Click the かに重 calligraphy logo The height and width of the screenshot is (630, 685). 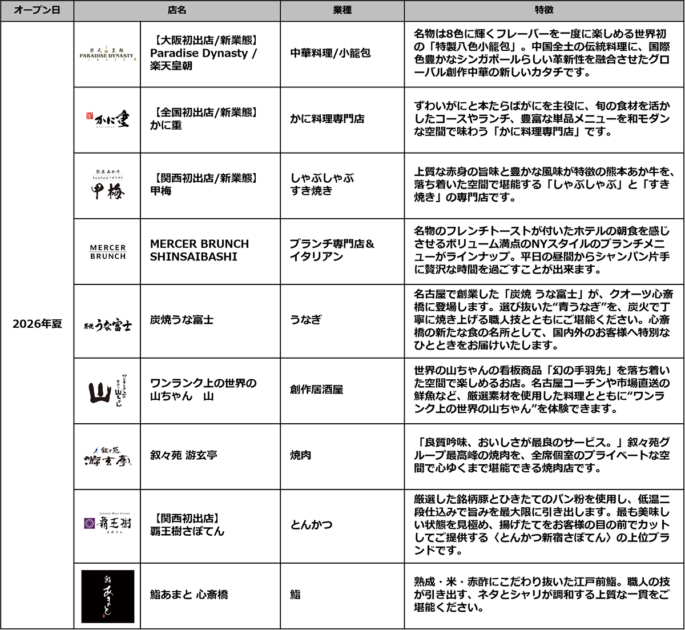coord(108,119)
